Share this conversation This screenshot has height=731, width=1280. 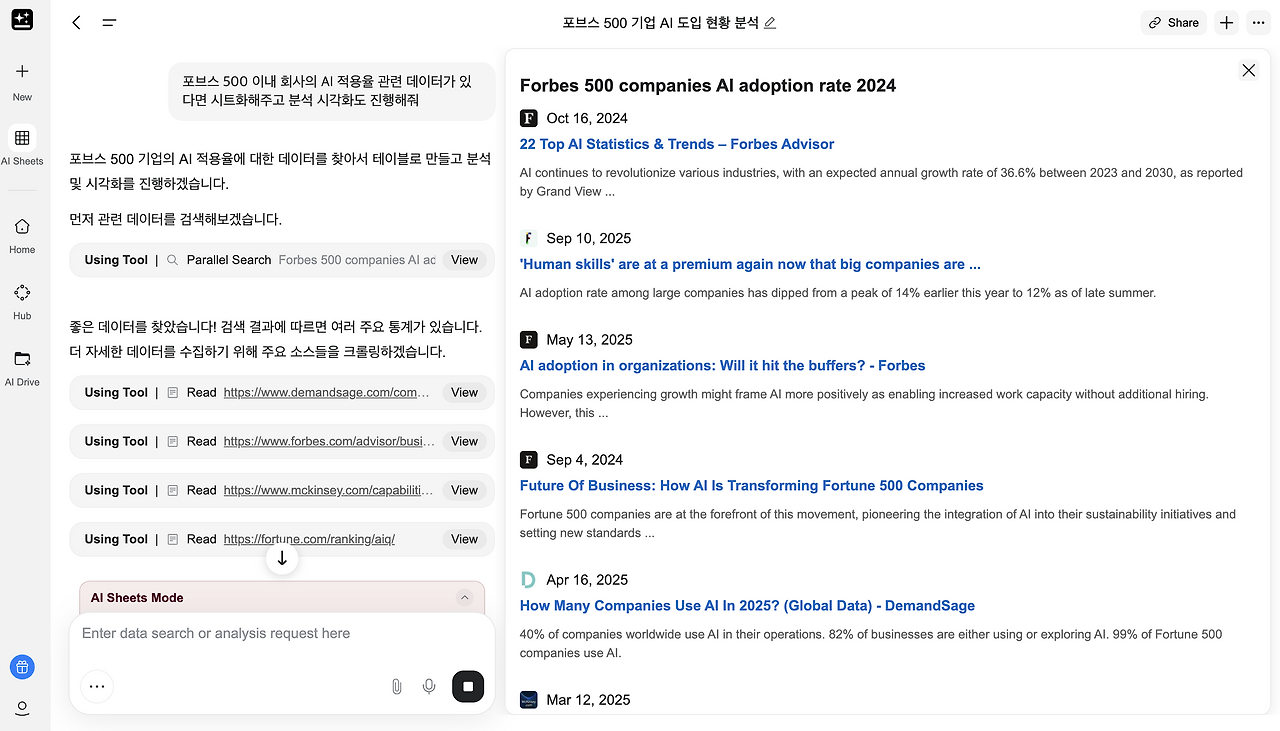(x=1174, y=22)
